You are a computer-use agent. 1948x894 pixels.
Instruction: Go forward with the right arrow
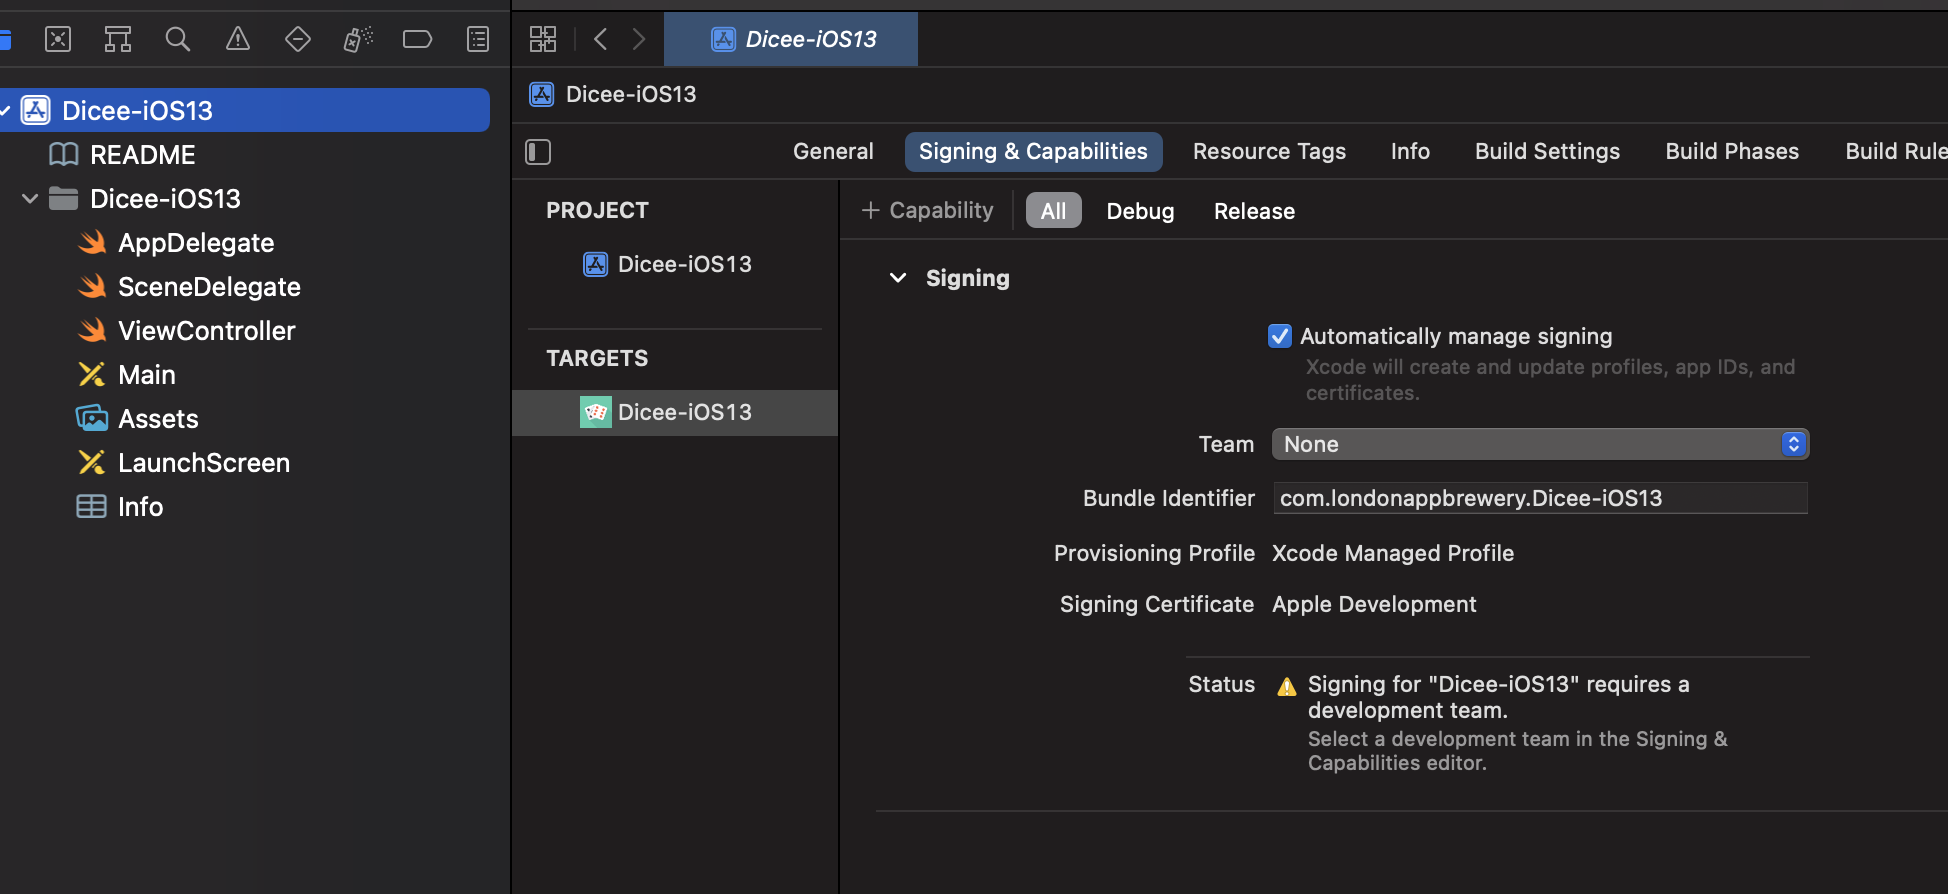pos(638,39)
